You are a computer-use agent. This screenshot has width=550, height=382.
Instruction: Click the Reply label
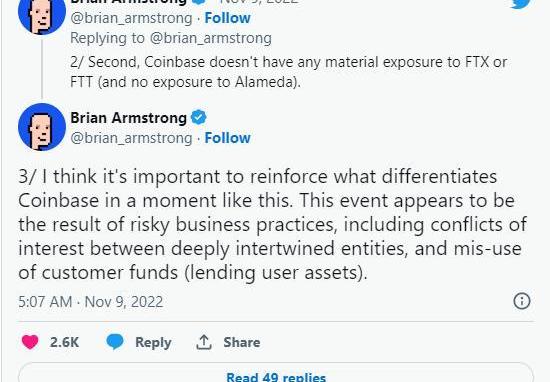(153, 342)
